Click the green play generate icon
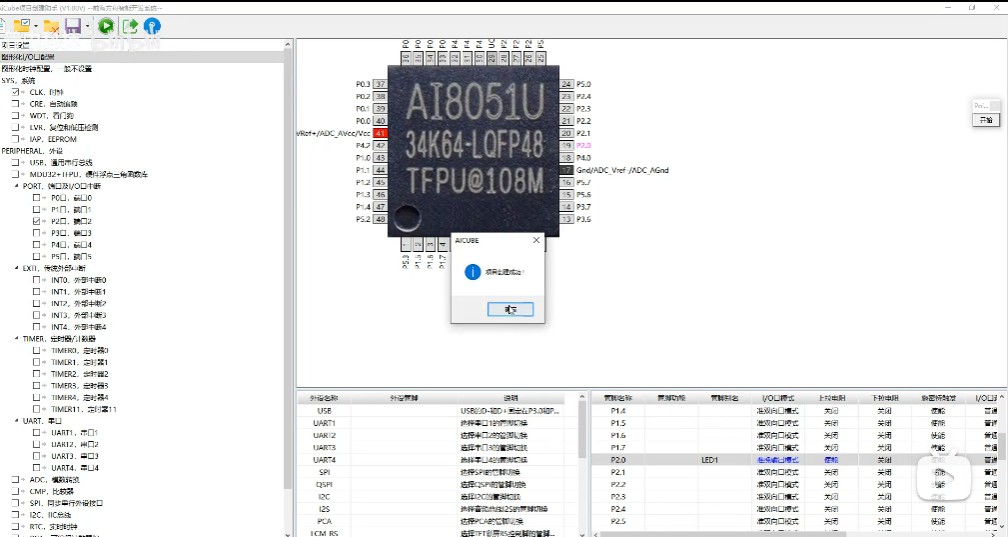1008x537 pixels. (106, 26)
